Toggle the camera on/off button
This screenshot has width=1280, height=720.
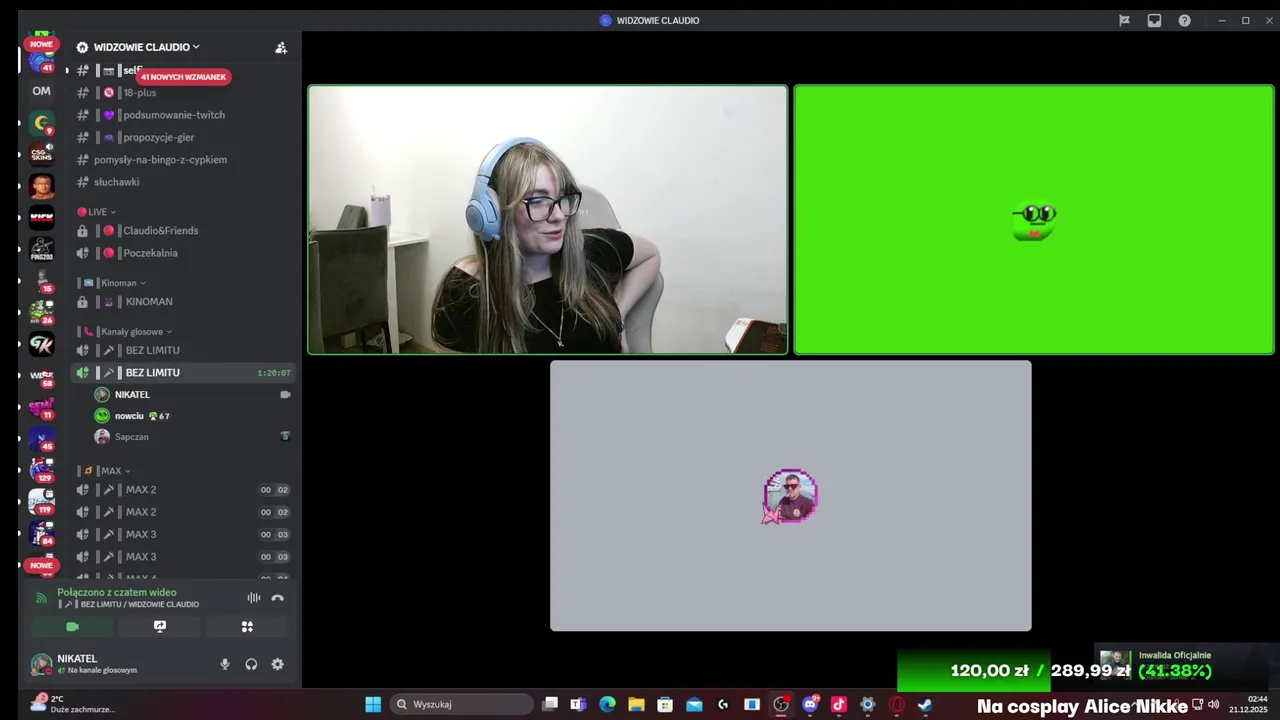pos(72,627)
